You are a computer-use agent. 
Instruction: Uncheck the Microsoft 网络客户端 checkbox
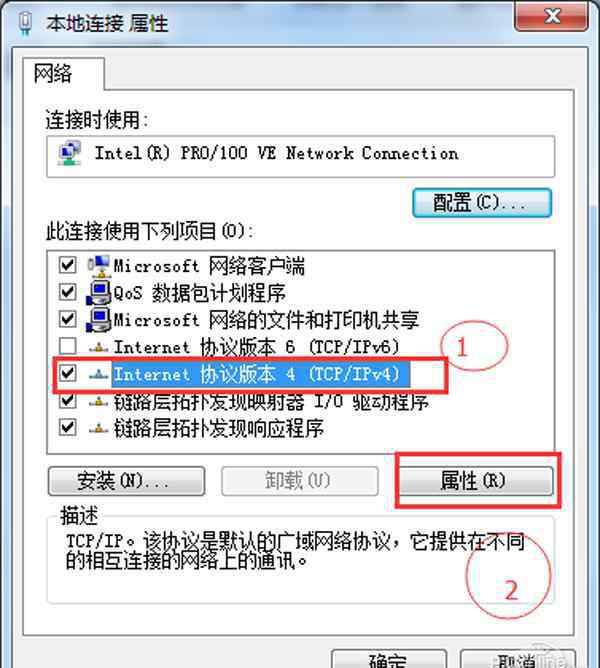tap(68, 265)
